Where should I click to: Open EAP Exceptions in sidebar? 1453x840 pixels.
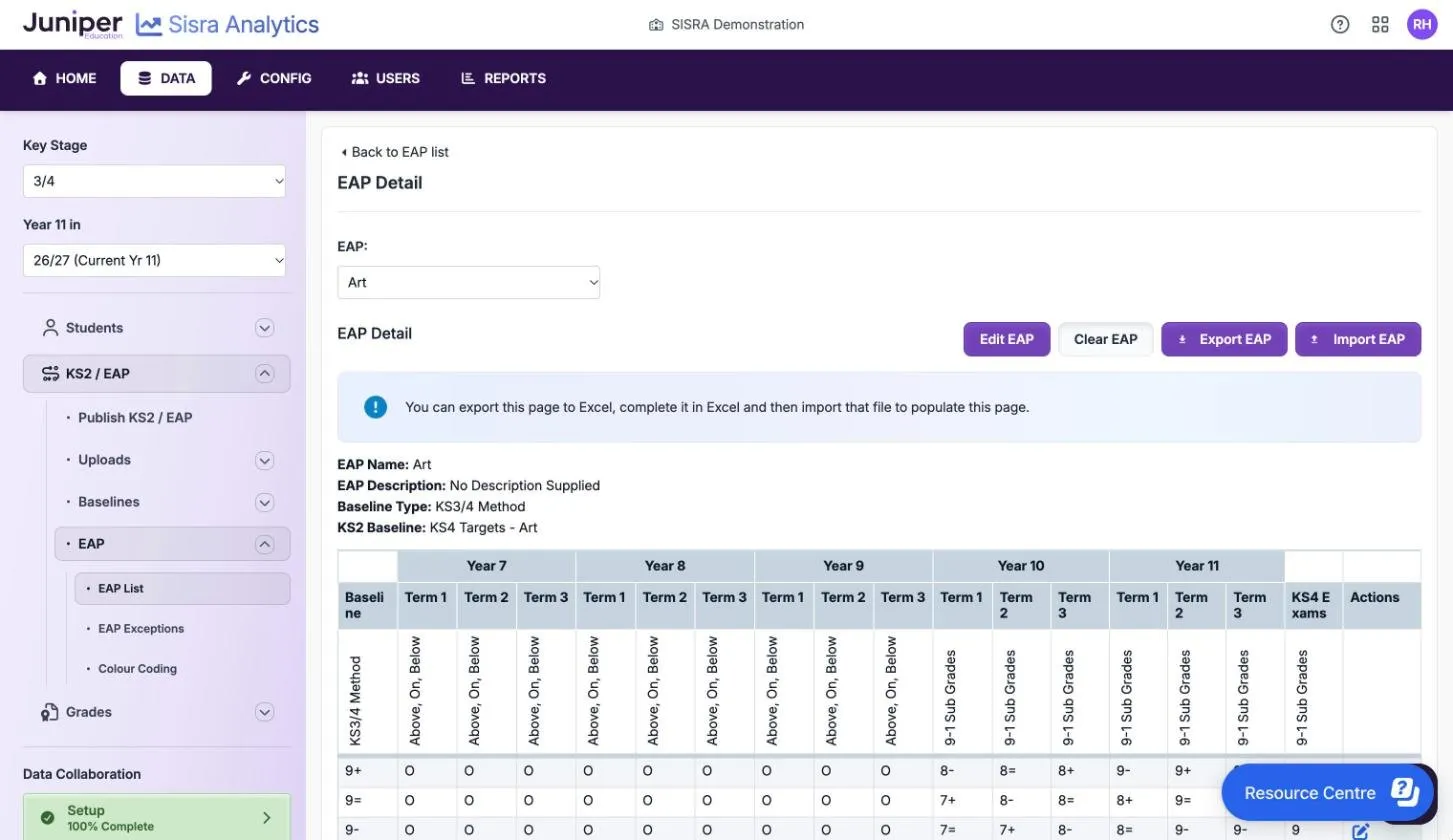point(141,629)
